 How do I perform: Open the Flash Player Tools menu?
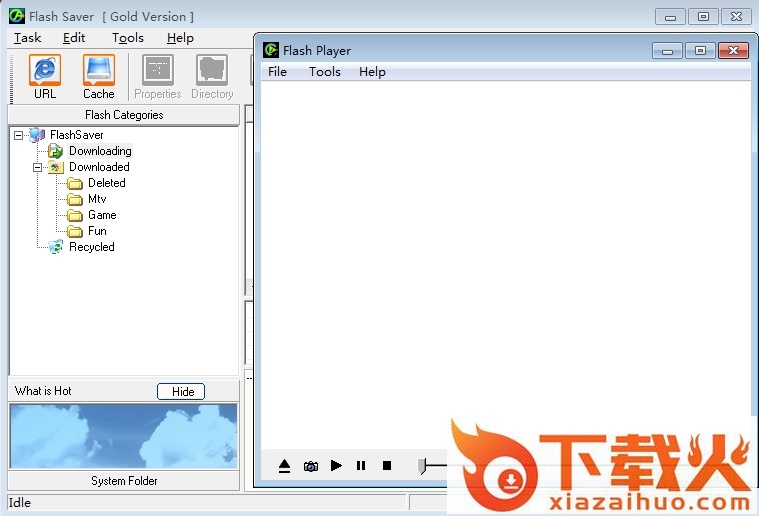click(x=324, y=72)
